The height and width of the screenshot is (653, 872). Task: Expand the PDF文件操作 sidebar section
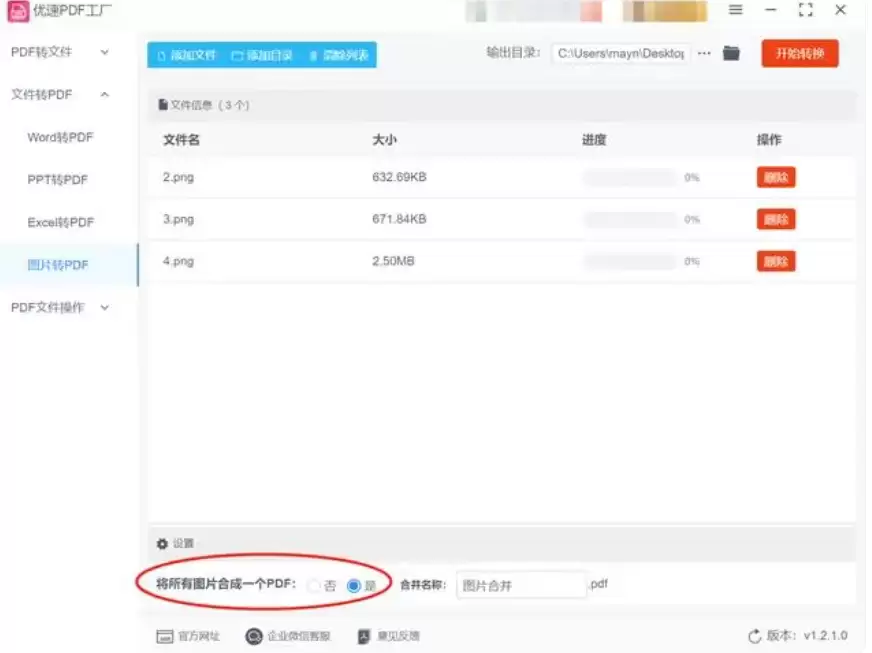click(104, 308)
